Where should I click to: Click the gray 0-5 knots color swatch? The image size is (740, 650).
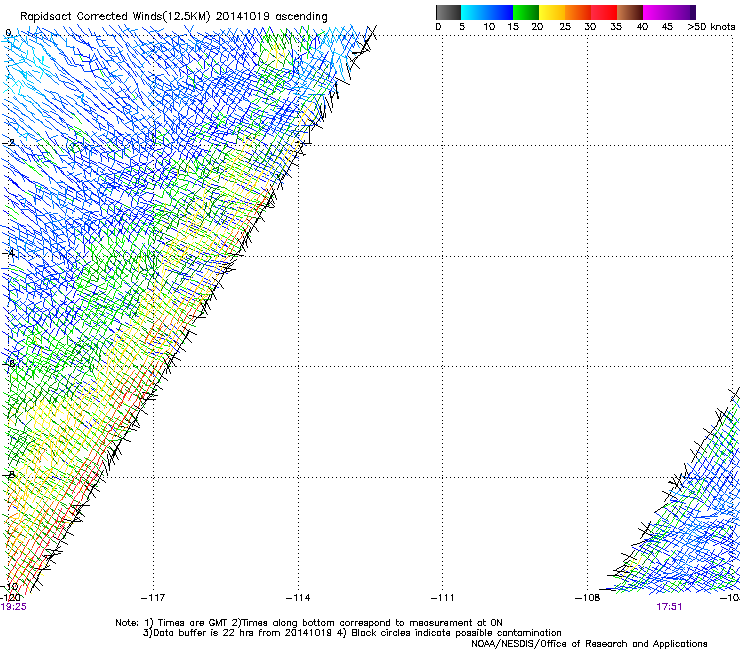click(x=448, y=12)
